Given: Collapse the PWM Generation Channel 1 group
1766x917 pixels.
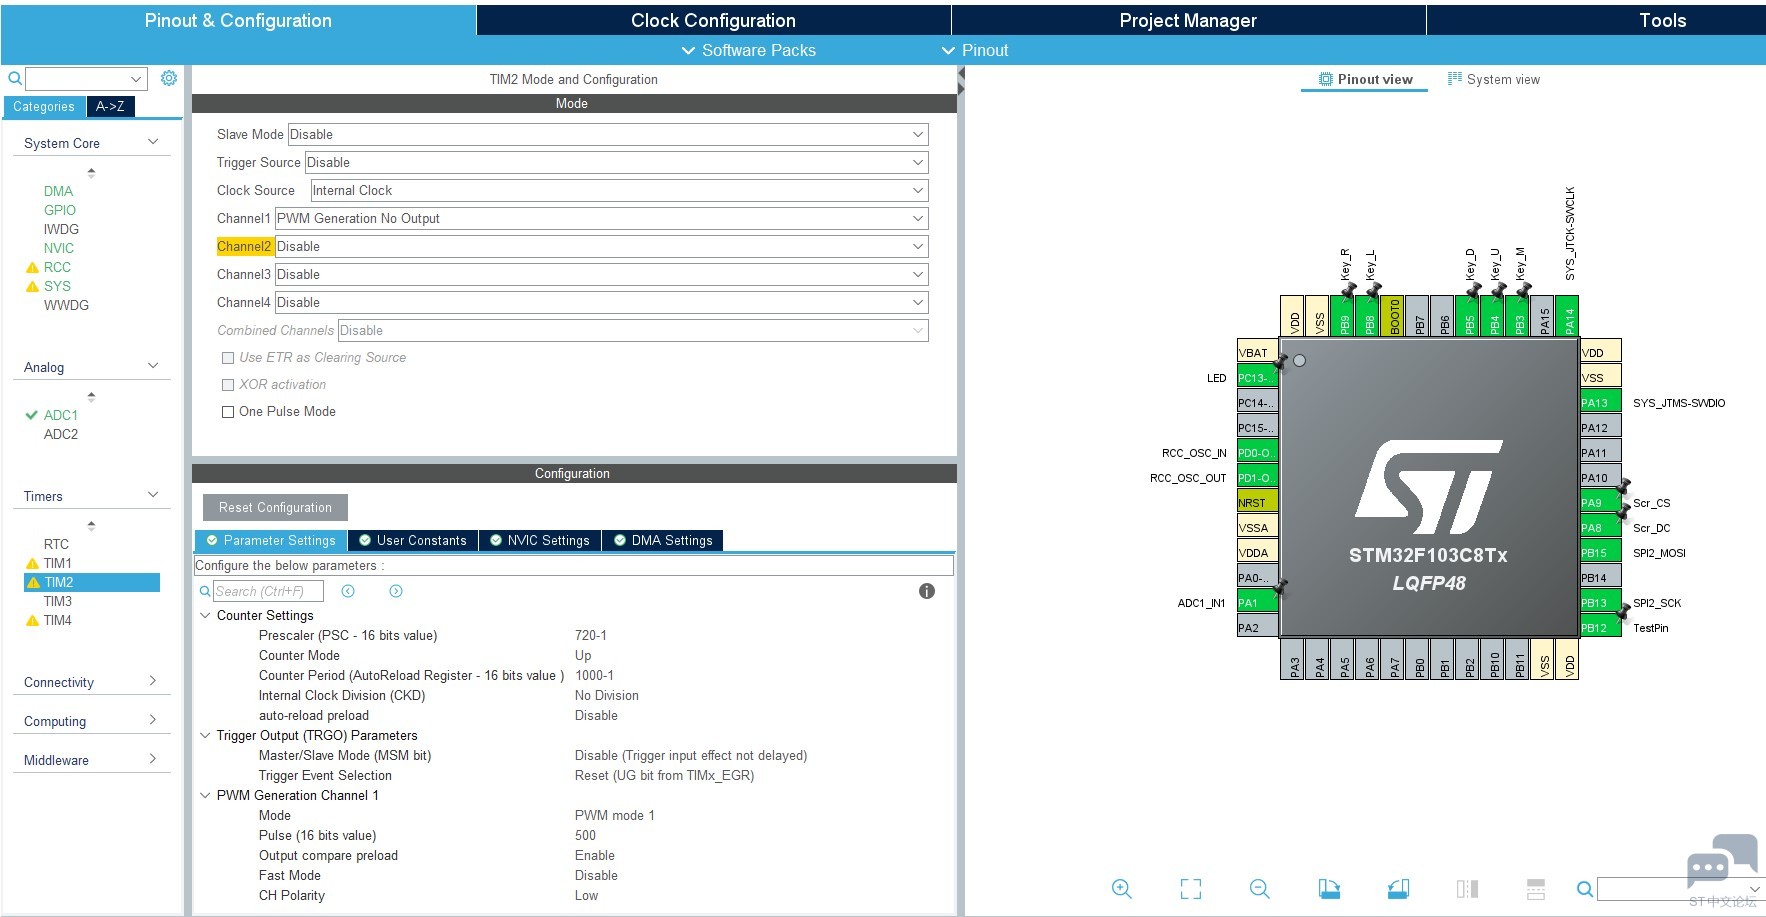Looking at the screenshot, I should pyautogui.click(x=206, y=796).
